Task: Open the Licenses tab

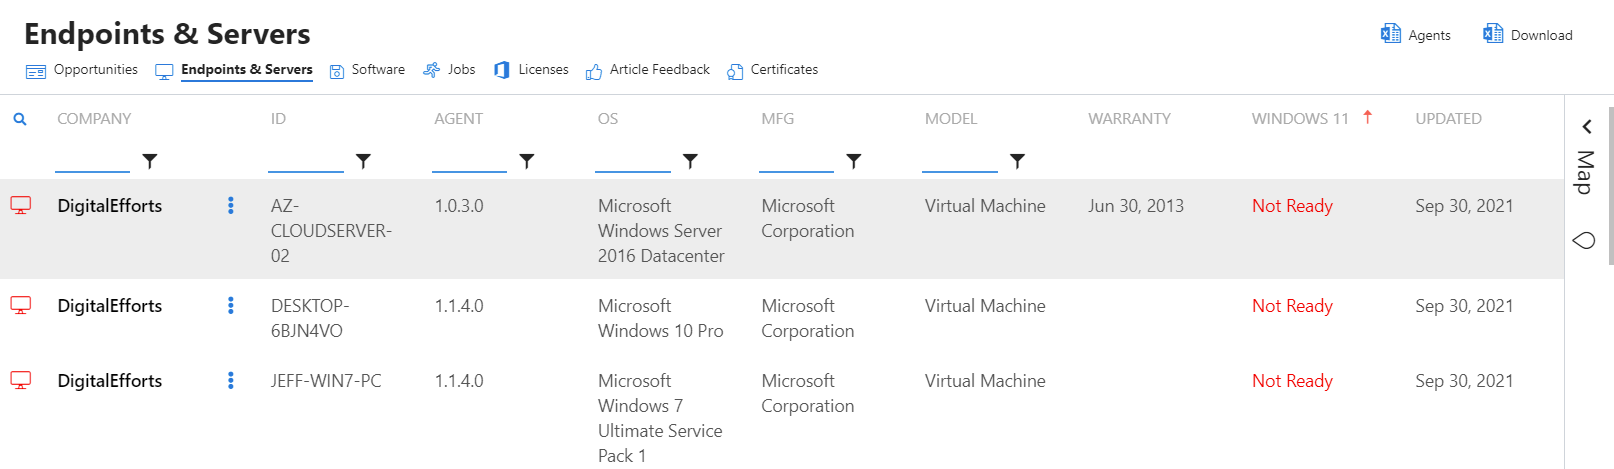Action: (531, 70)
